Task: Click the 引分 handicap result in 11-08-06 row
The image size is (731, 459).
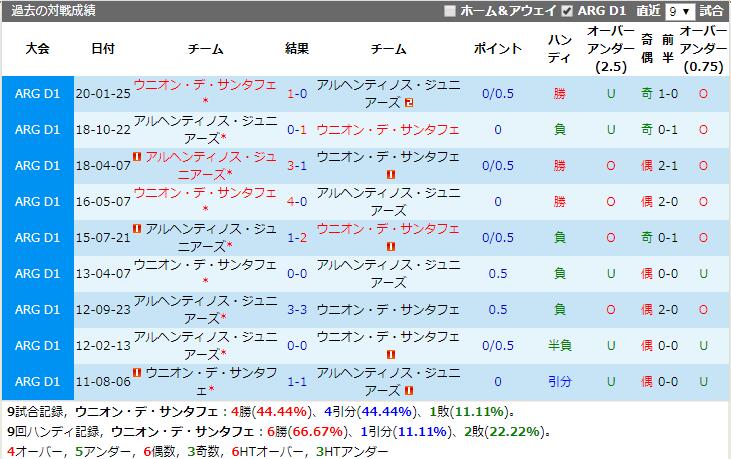Action: click(559, 382)
